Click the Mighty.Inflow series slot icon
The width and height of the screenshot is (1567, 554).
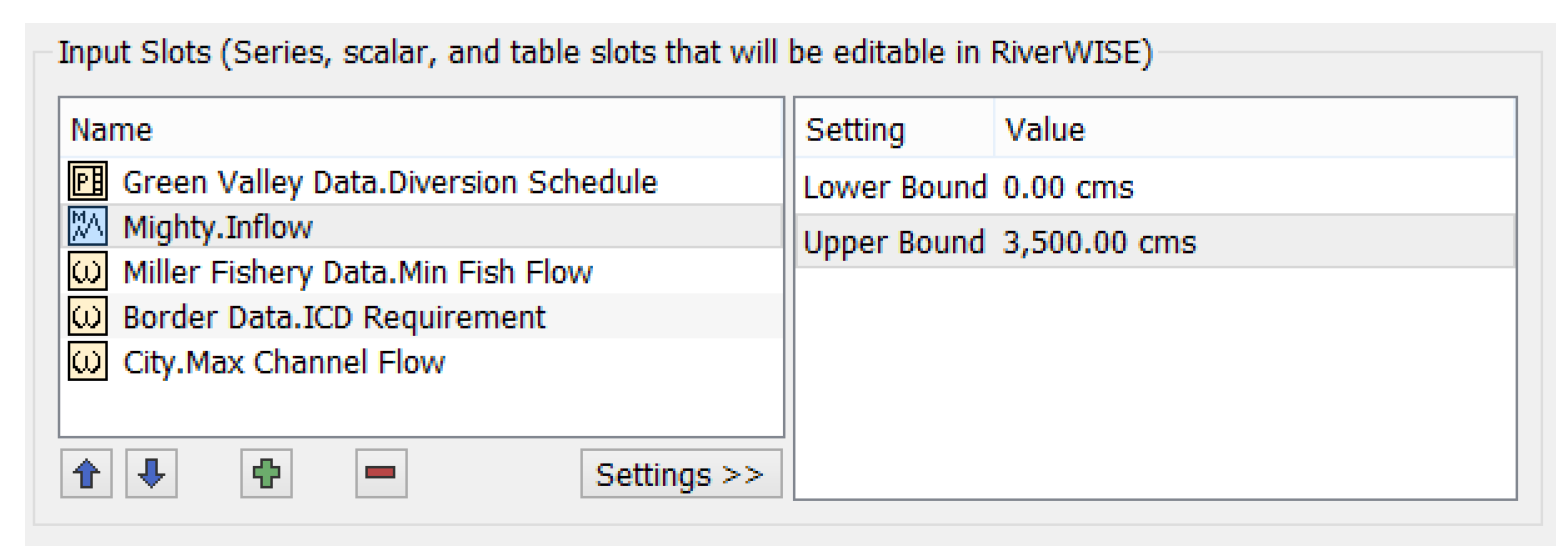(x=82, y=228)
